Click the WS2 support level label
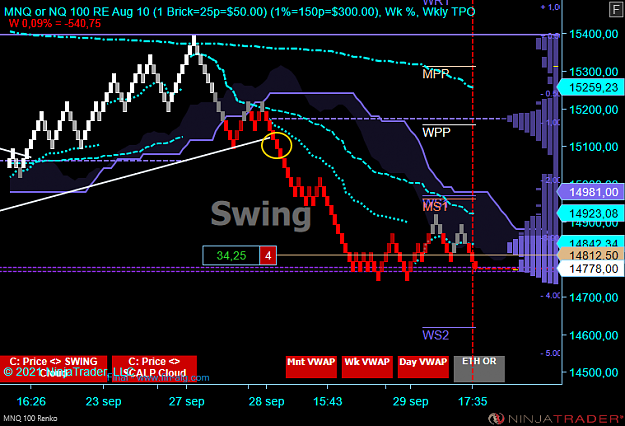 point(435,335)
